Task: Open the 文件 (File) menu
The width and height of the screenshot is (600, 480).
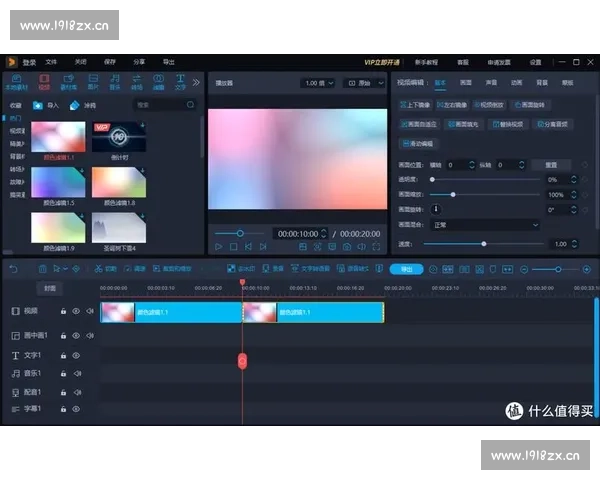Action: (x=51, y=61)
